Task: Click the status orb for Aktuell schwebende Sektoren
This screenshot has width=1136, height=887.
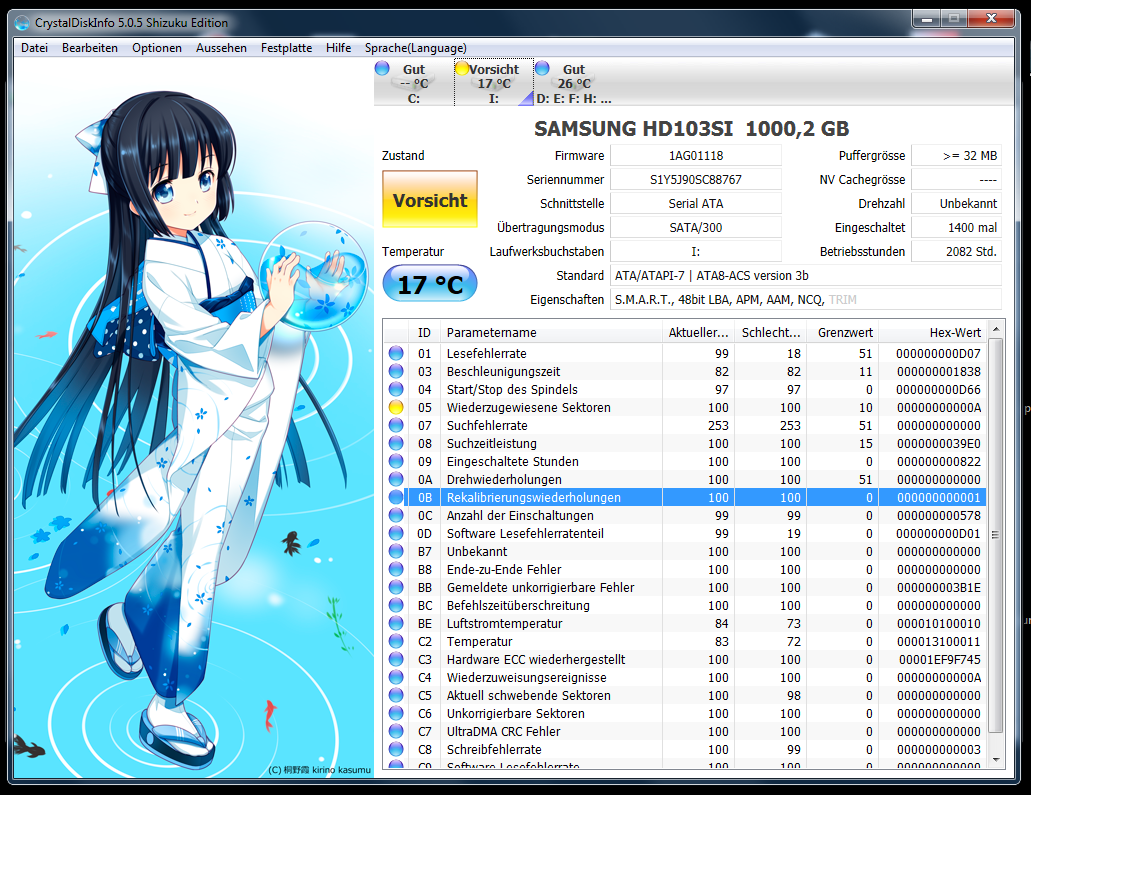Action: point(396,695)
